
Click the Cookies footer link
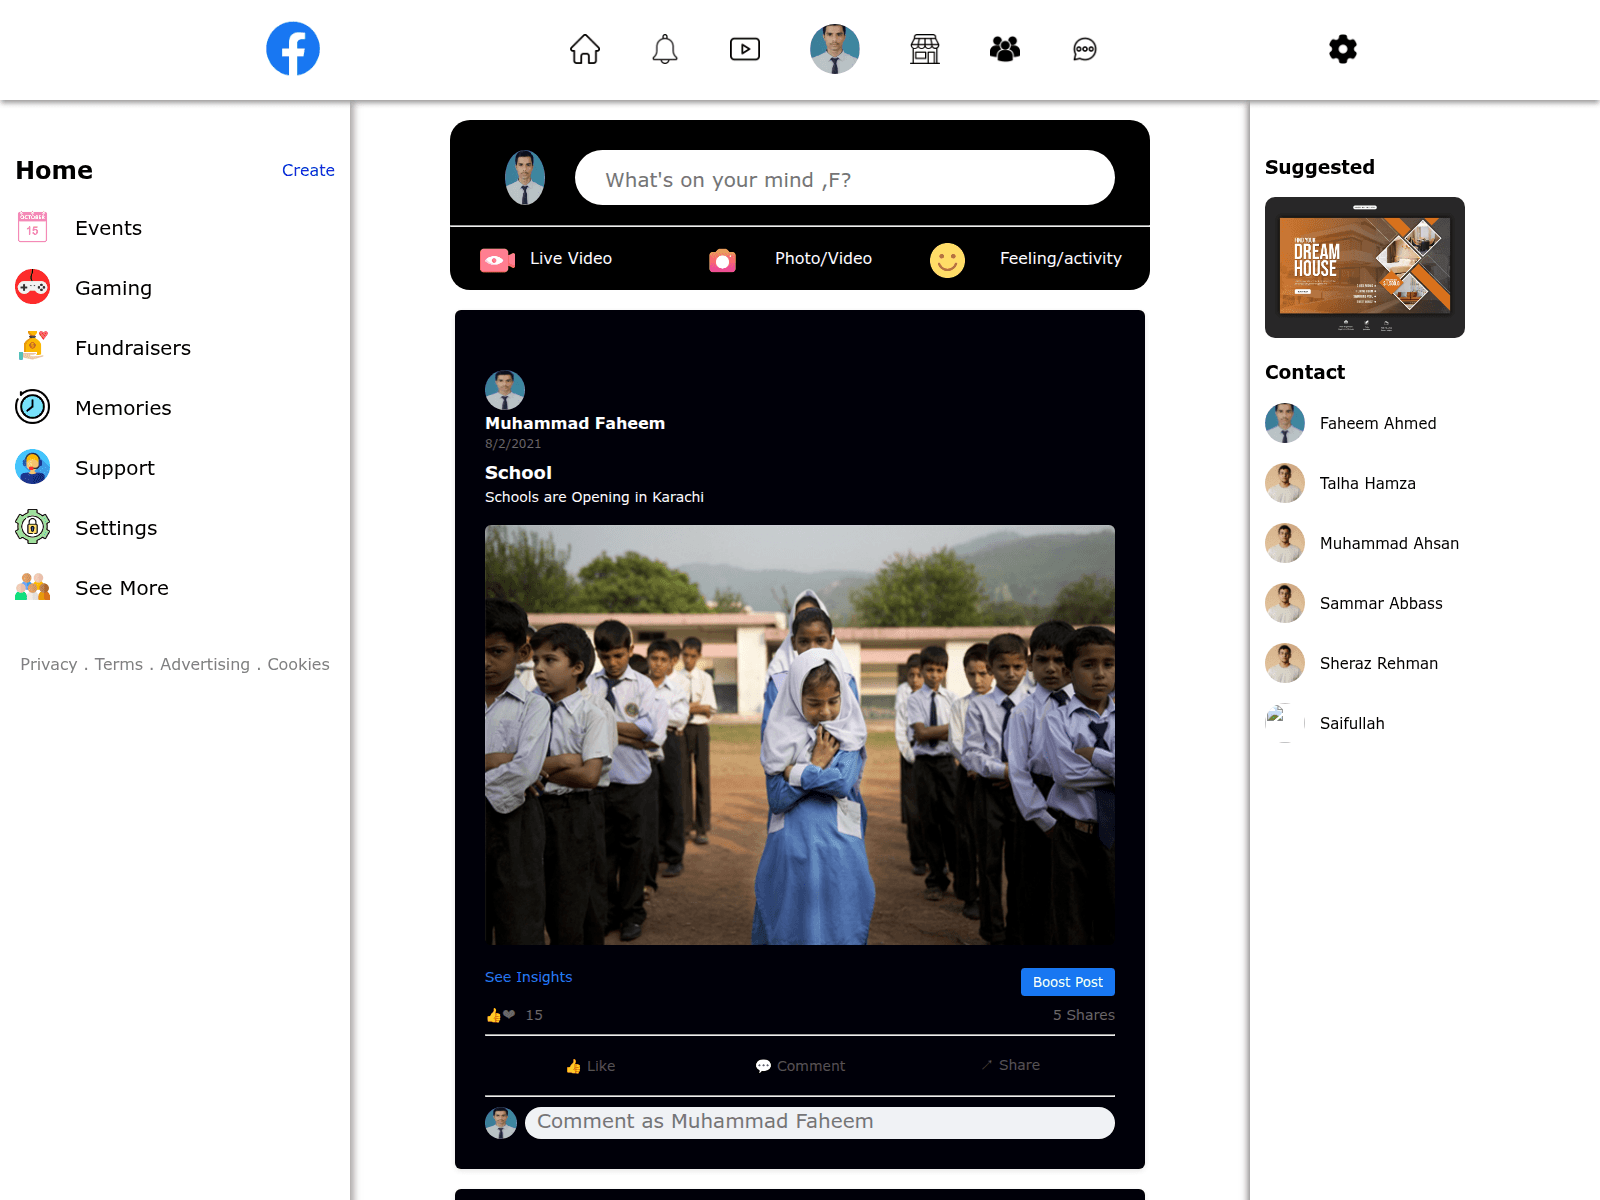[x=298, y=664]
